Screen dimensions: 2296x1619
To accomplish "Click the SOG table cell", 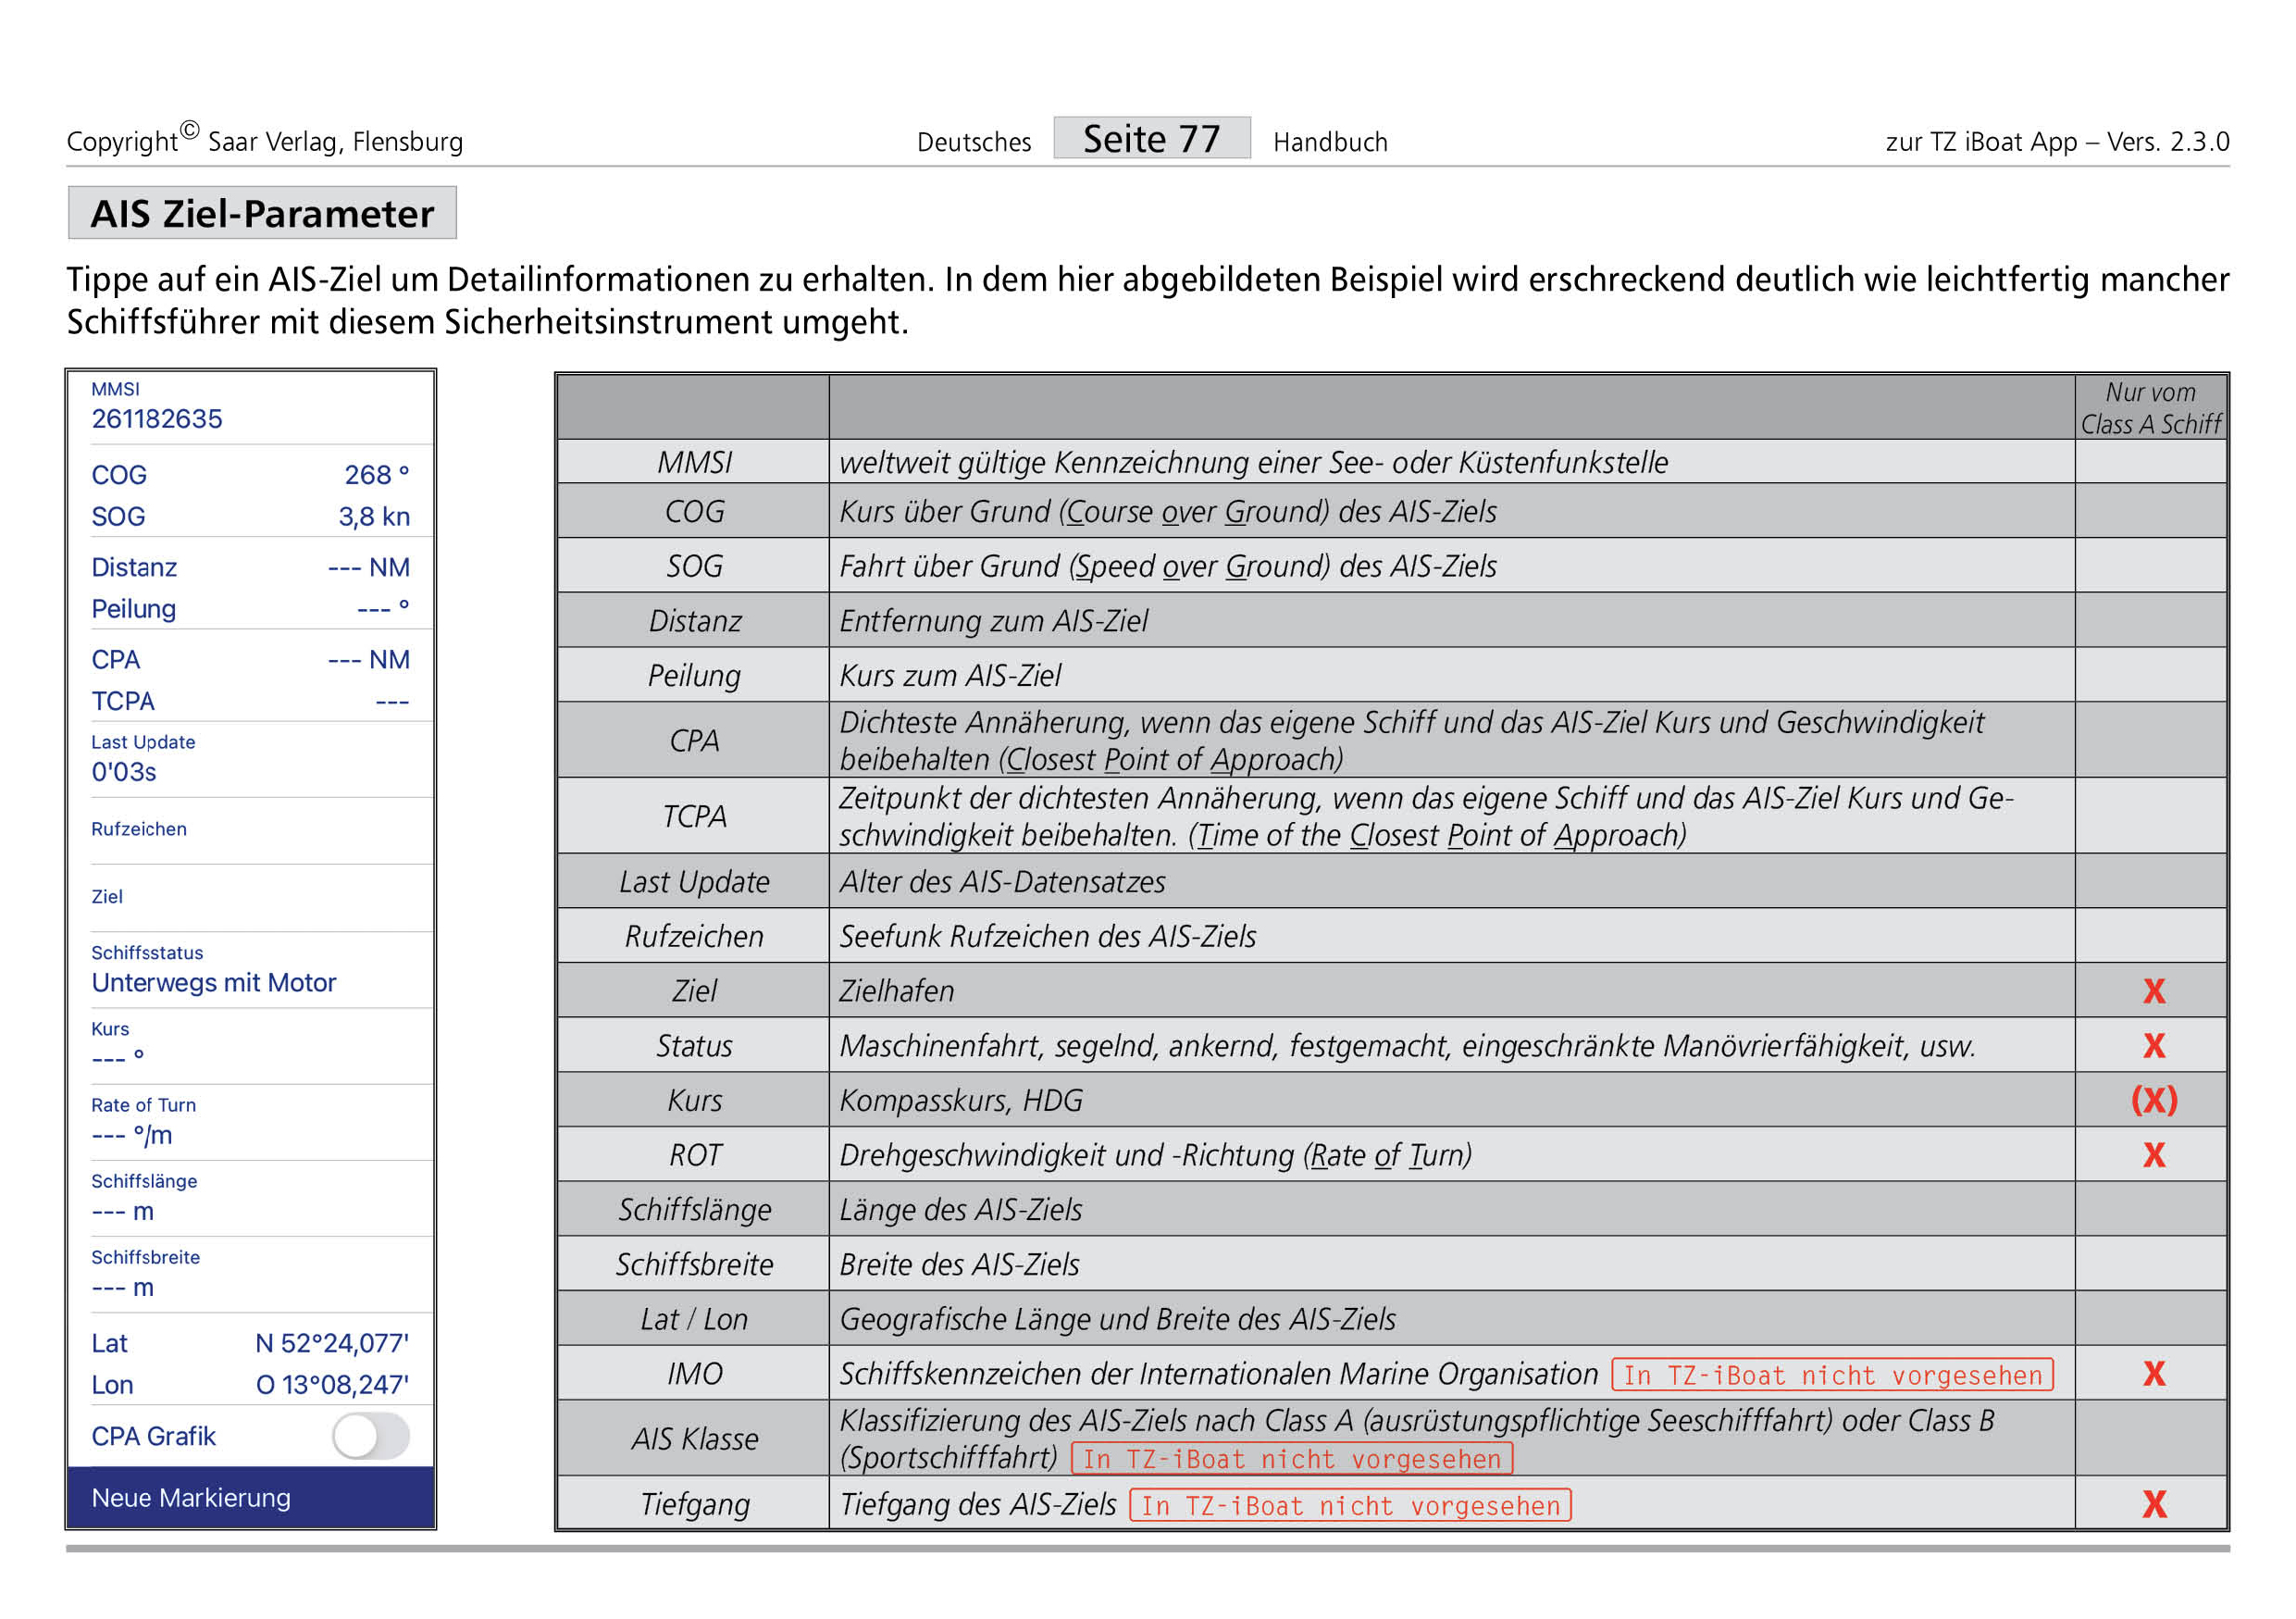I will pos(694,566).
